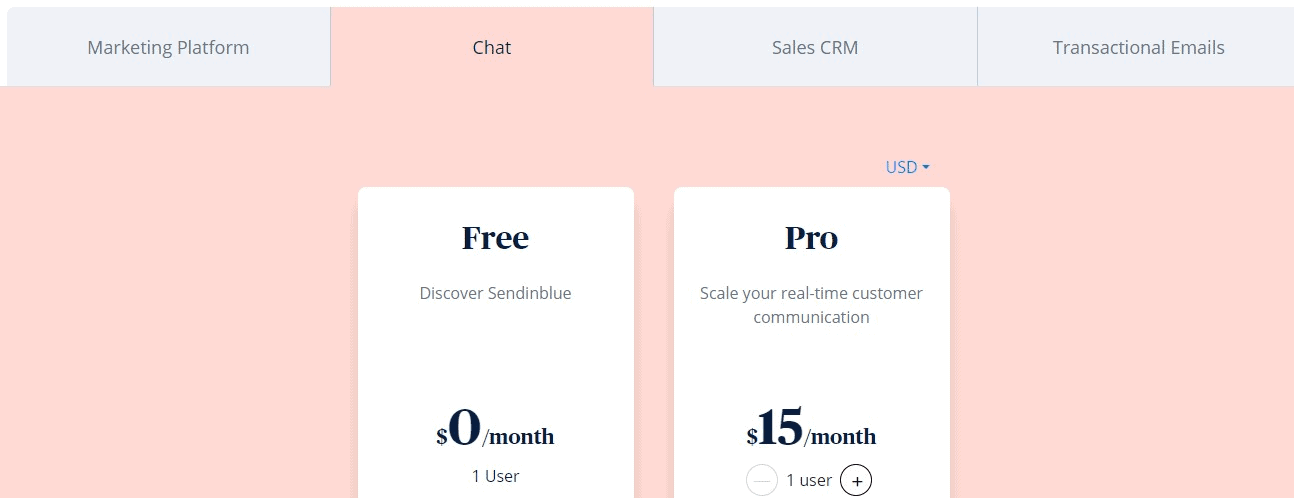Select the Chat tab
The image size is (1294, 498).
492,47
